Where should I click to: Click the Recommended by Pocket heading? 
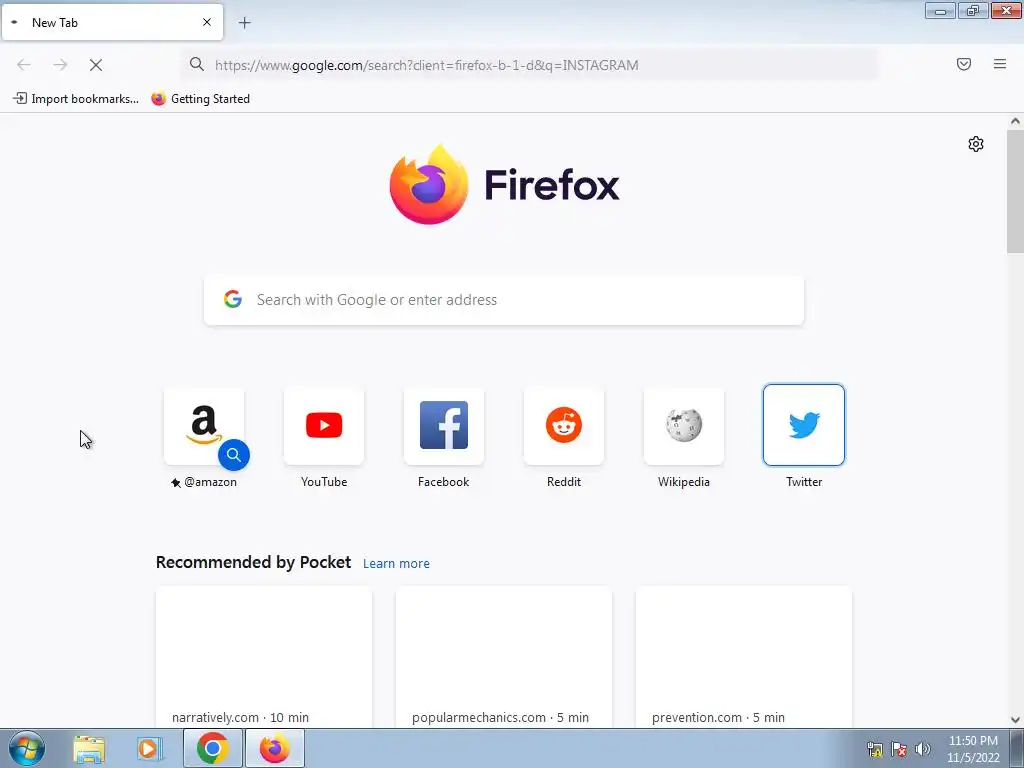click(x=253, y=562)
